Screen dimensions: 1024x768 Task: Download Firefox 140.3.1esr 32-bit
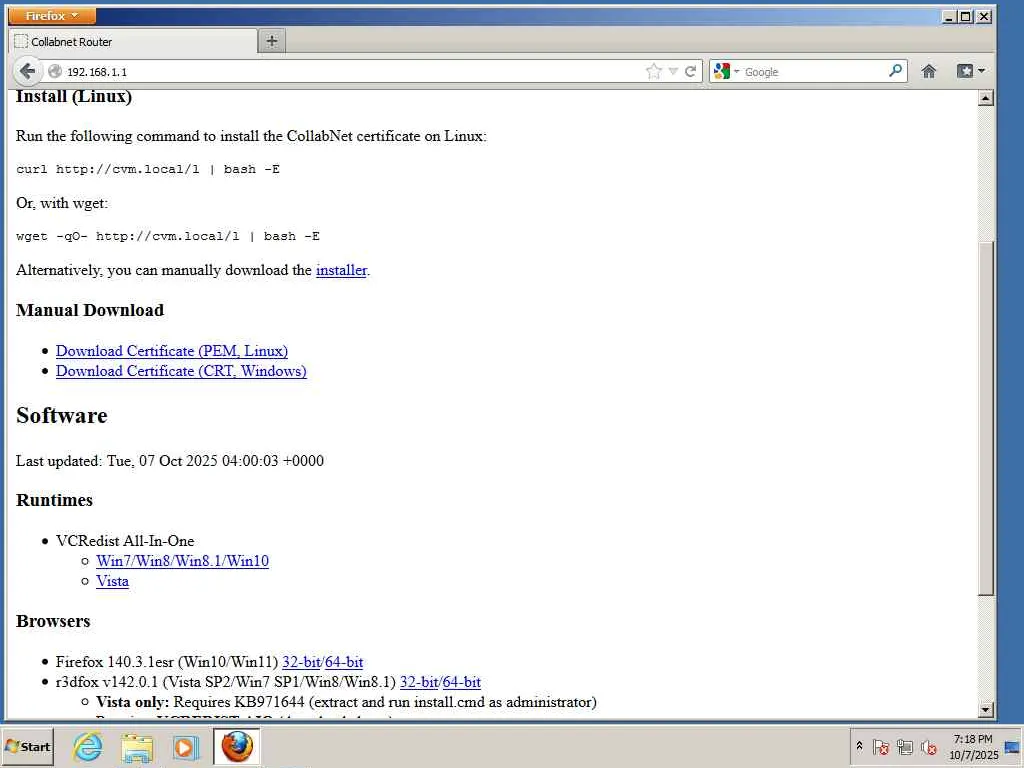tap(301, 662)
